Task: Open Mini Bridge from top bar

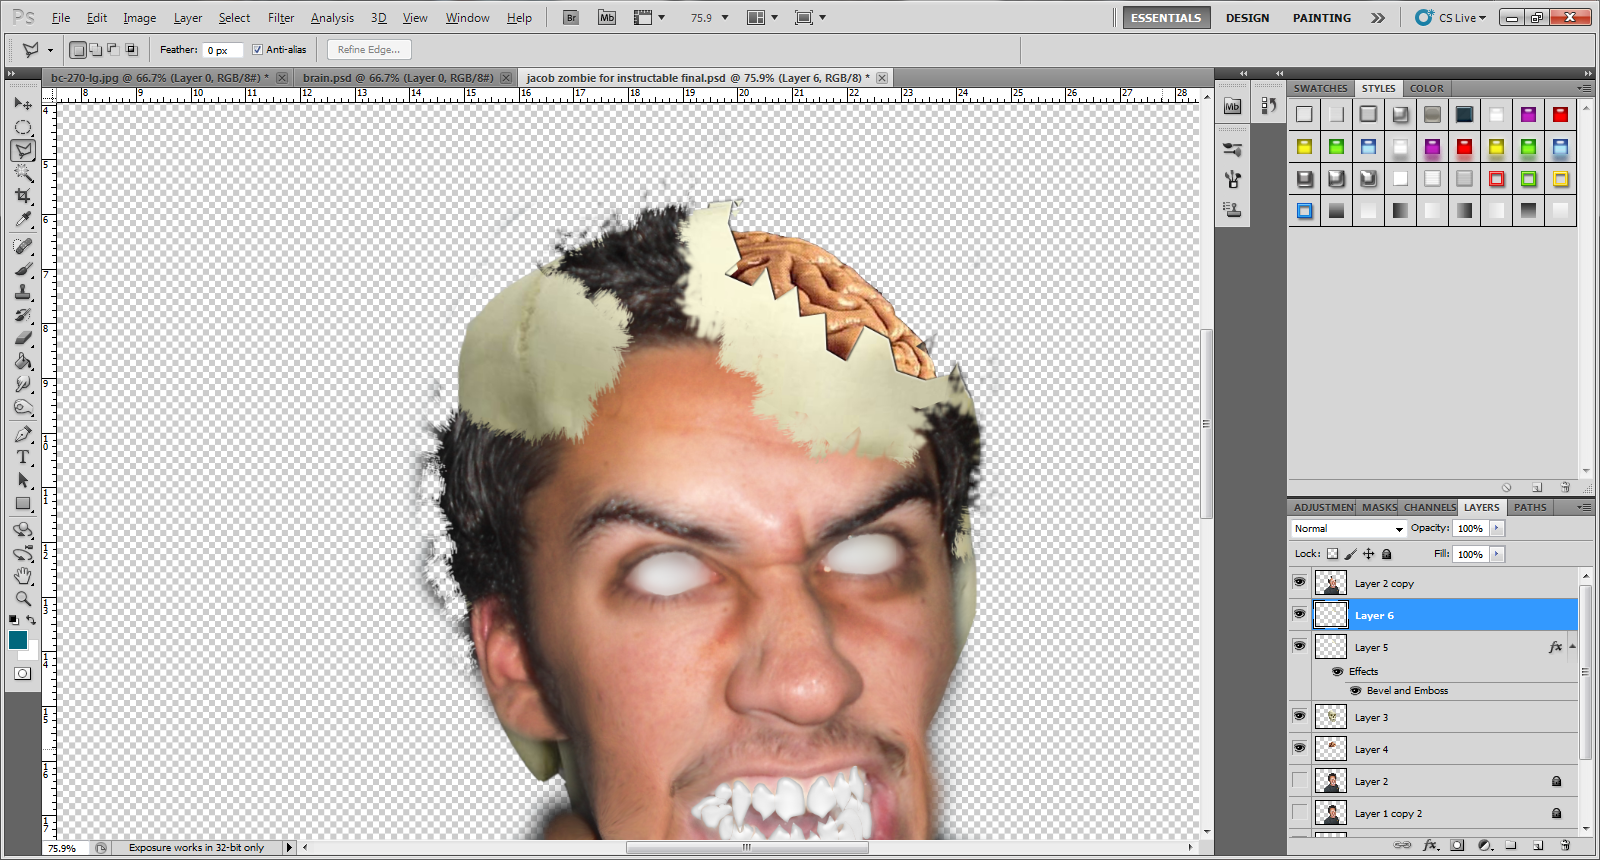Action: tap(607, 17)
